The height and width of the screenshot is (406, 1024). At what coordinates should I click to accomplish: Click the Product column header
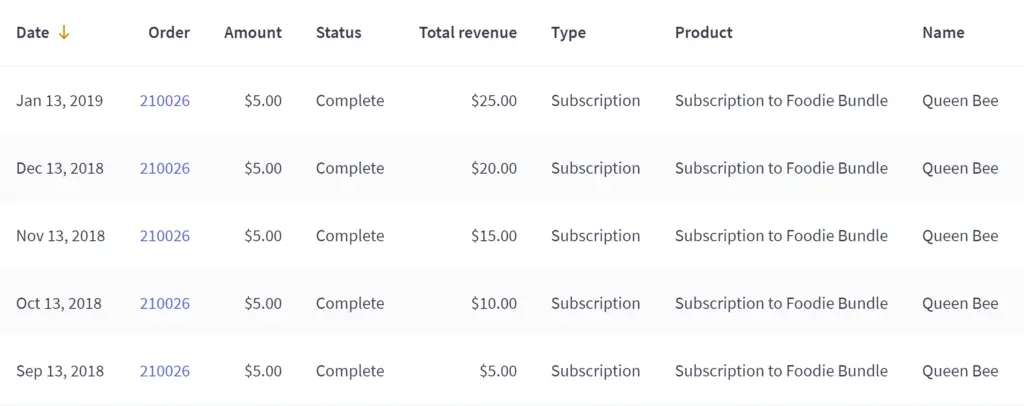click(x=704, y=33)
